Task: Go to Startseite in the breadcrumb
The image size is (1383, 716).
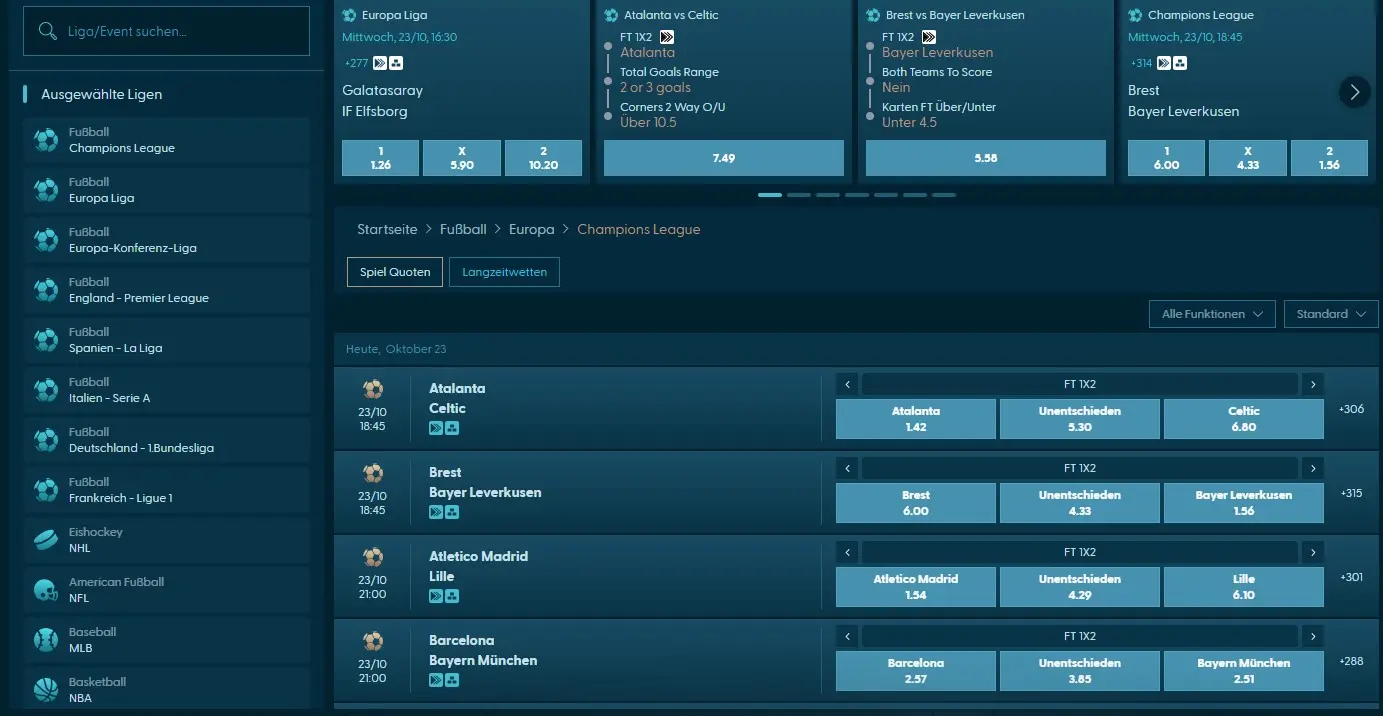Action: coord(387,229)
